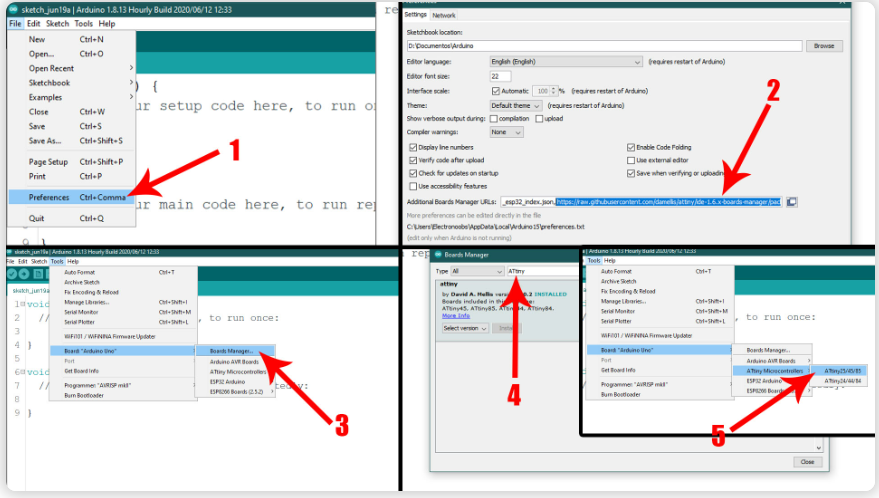The width and height of the screenshot is (879, 498).
Task: Toggle Enable Code Folding checkbox
Action: click(631, 147)
